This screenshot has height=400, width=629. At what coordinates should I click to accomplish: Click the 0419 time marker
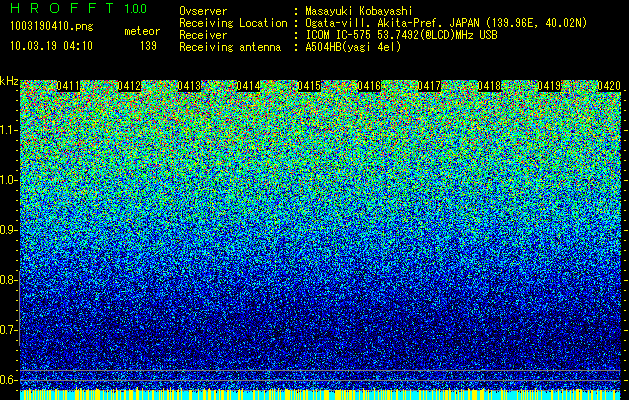[549, 86]
